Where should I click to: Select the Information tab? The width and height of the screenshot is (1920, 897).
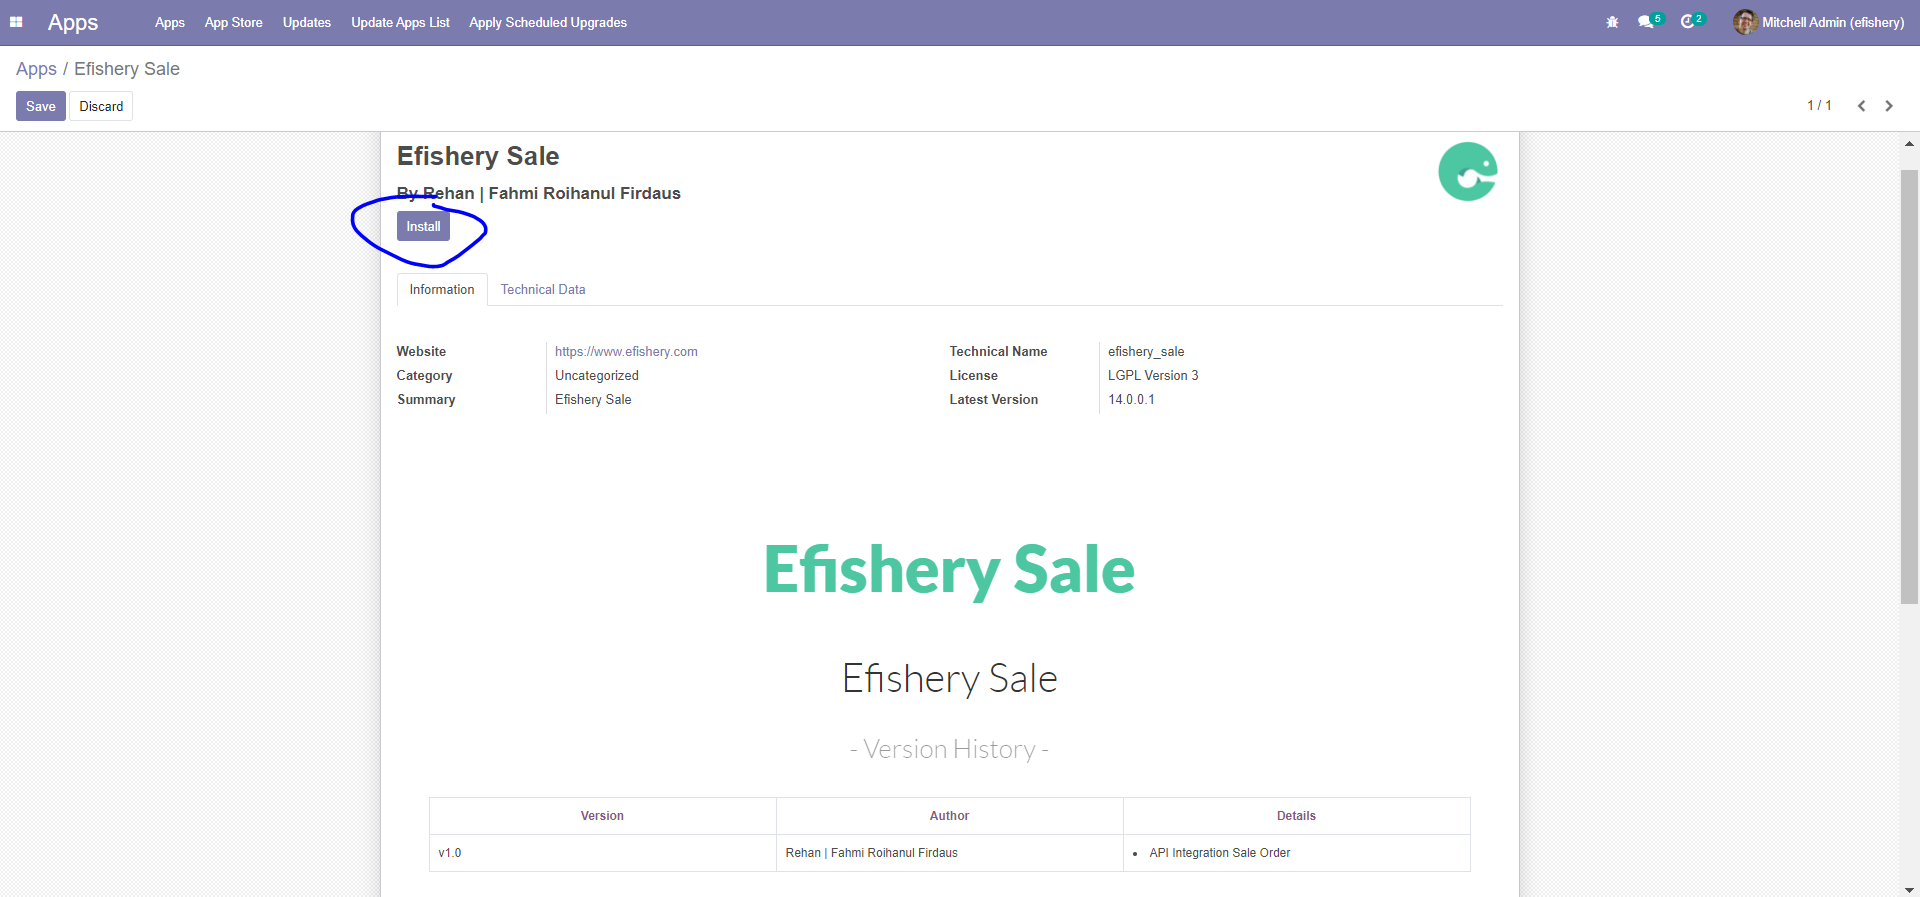coord(441,290)
